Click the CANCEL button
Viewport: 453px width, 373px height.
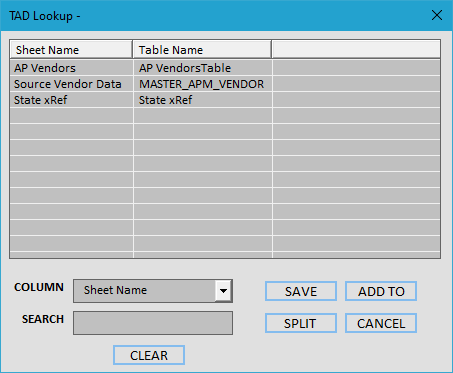(381, 323)
